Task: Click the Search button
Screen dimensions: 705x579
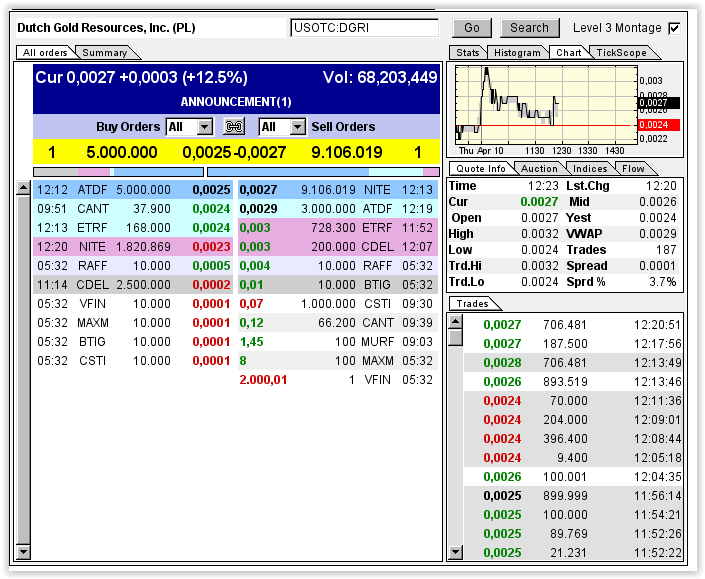Action: pos(529,28)
